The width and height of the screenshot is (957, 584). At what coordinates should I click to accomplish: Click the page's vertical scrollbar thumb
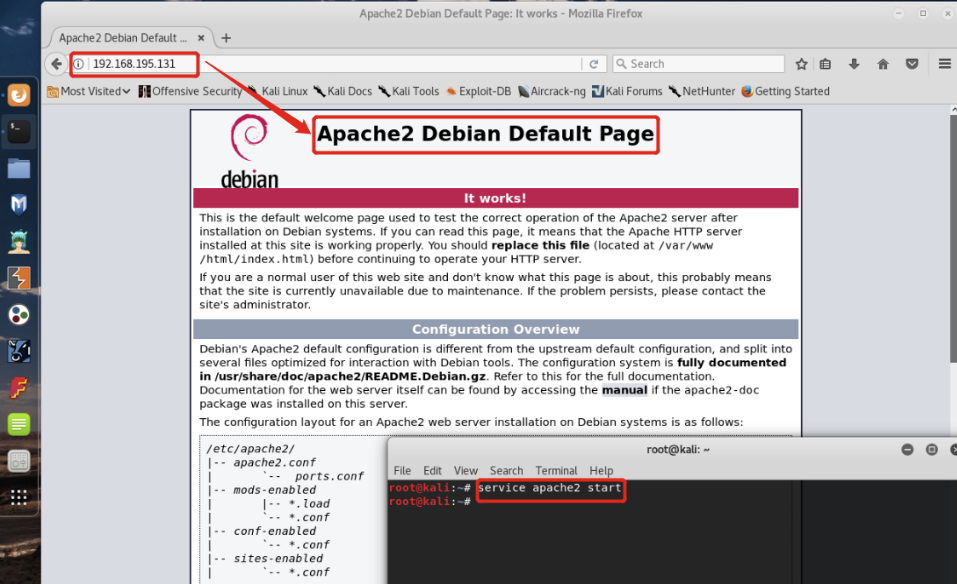tap(953, 238)
